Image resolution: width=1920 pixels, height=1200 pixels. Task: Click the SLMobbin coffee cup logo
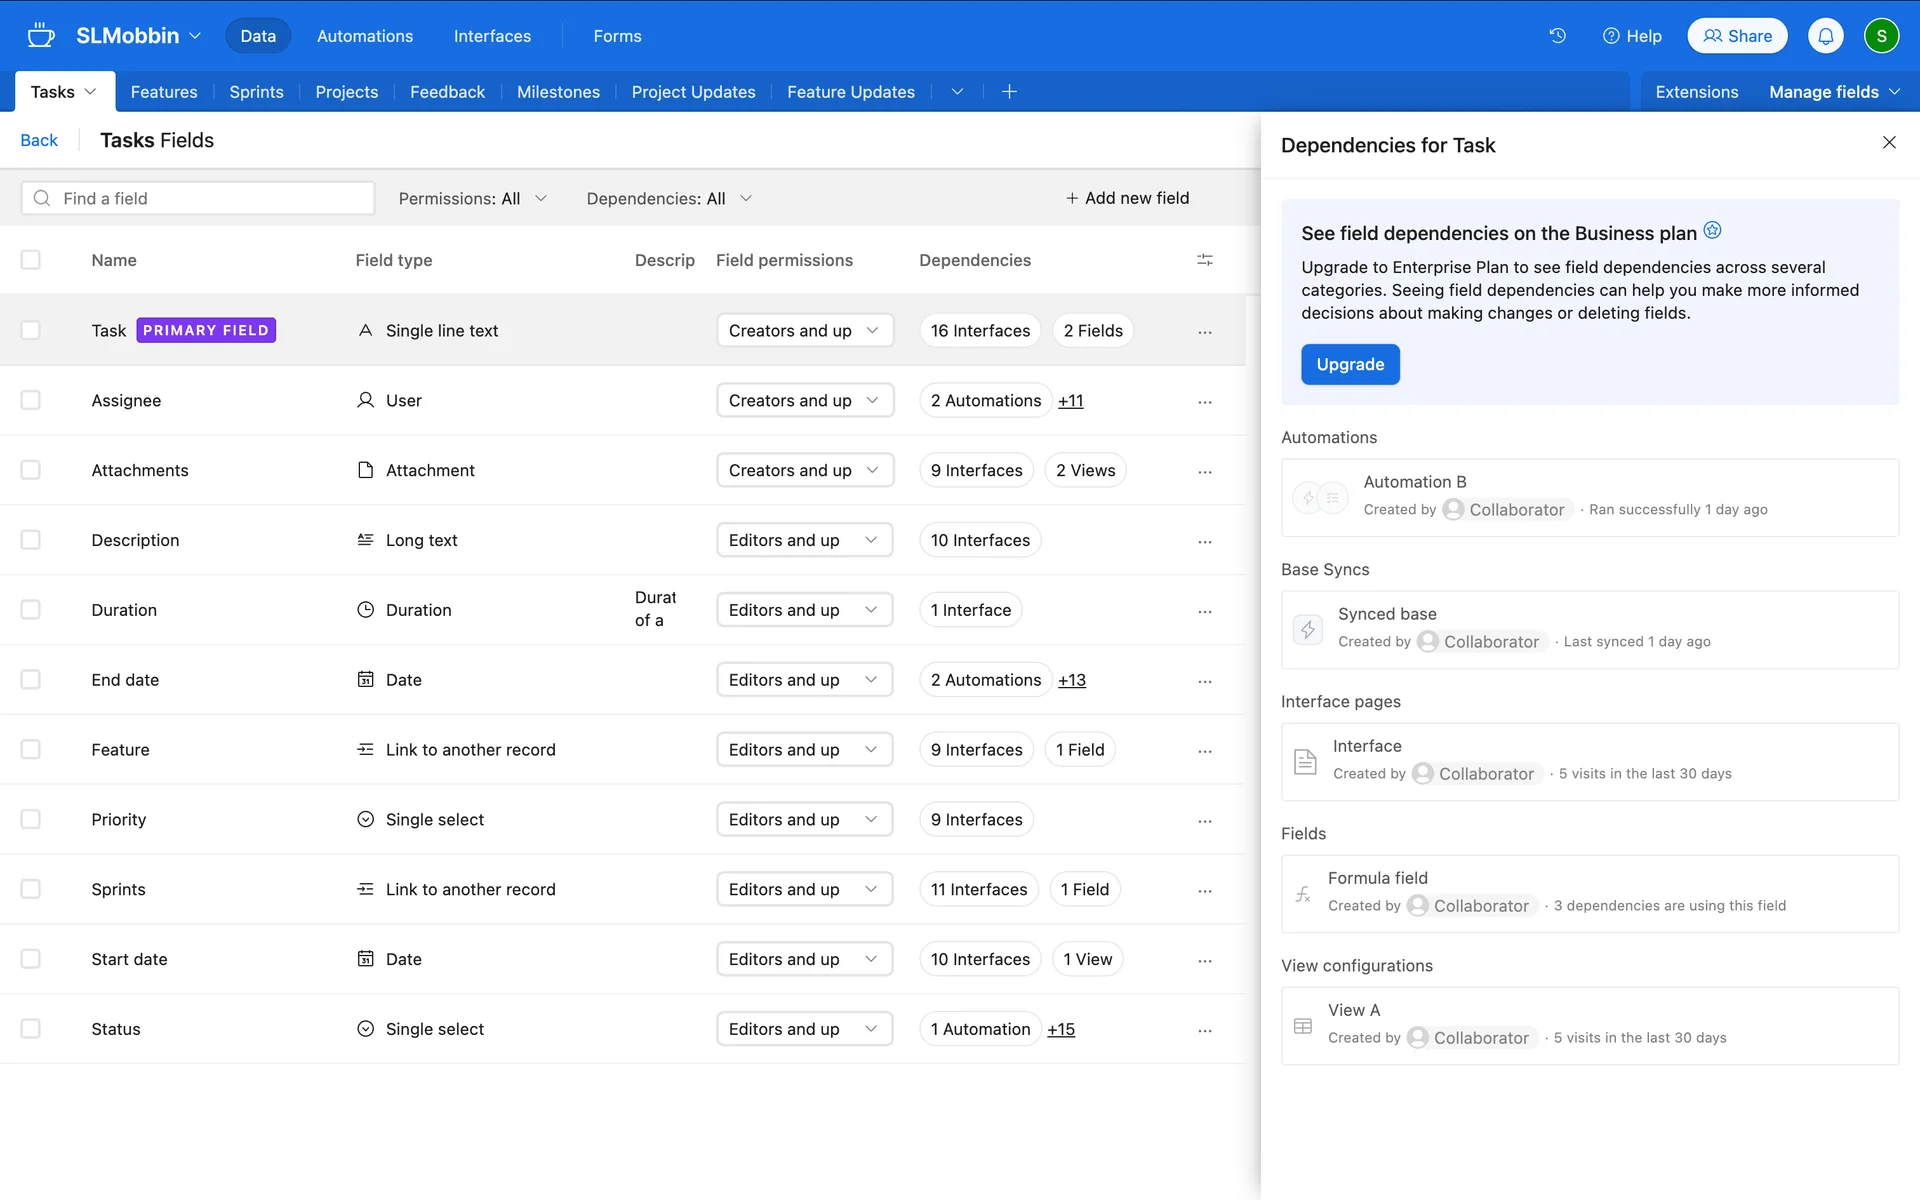[41, 36]
